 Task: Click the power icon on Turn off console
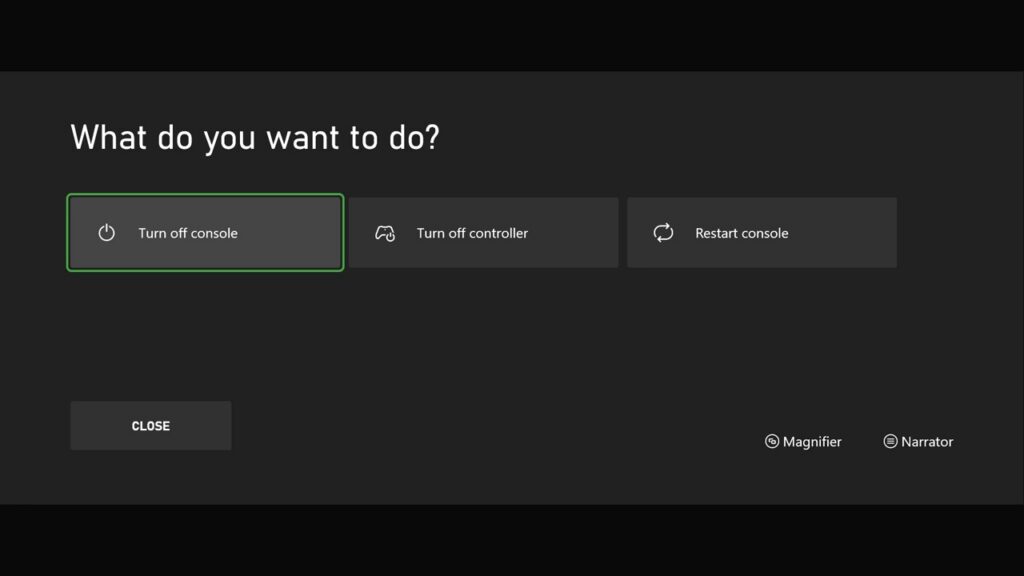pyautogui.click(x=106, y=232)
